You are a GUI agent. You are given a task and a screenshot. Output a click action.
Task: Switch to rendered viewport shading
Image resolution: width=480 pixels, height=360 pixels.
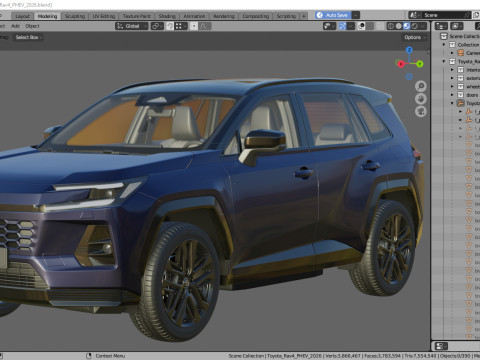coord(415,26)
